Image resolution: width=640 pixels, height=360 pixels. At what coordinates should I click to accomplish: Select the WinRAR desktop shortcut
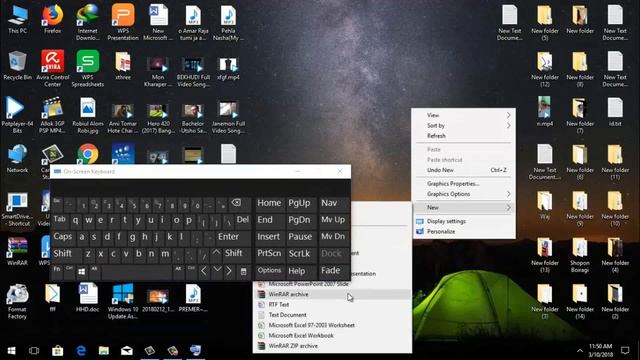[x=17, y=251]
